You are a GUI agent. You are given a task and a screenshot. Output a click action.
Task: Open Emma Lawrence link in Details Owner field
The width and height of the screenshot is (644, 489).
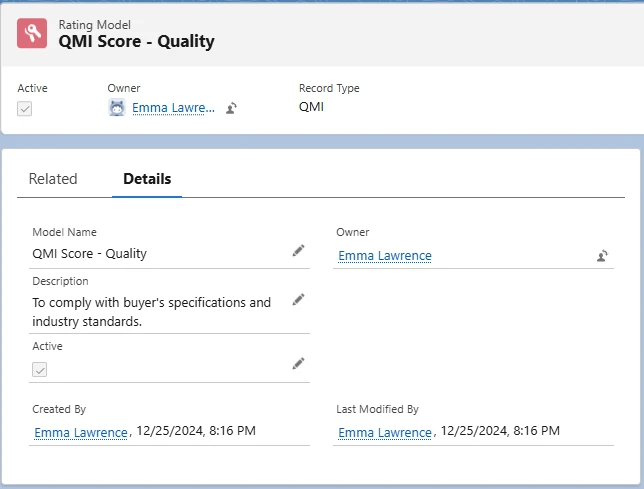385,256
